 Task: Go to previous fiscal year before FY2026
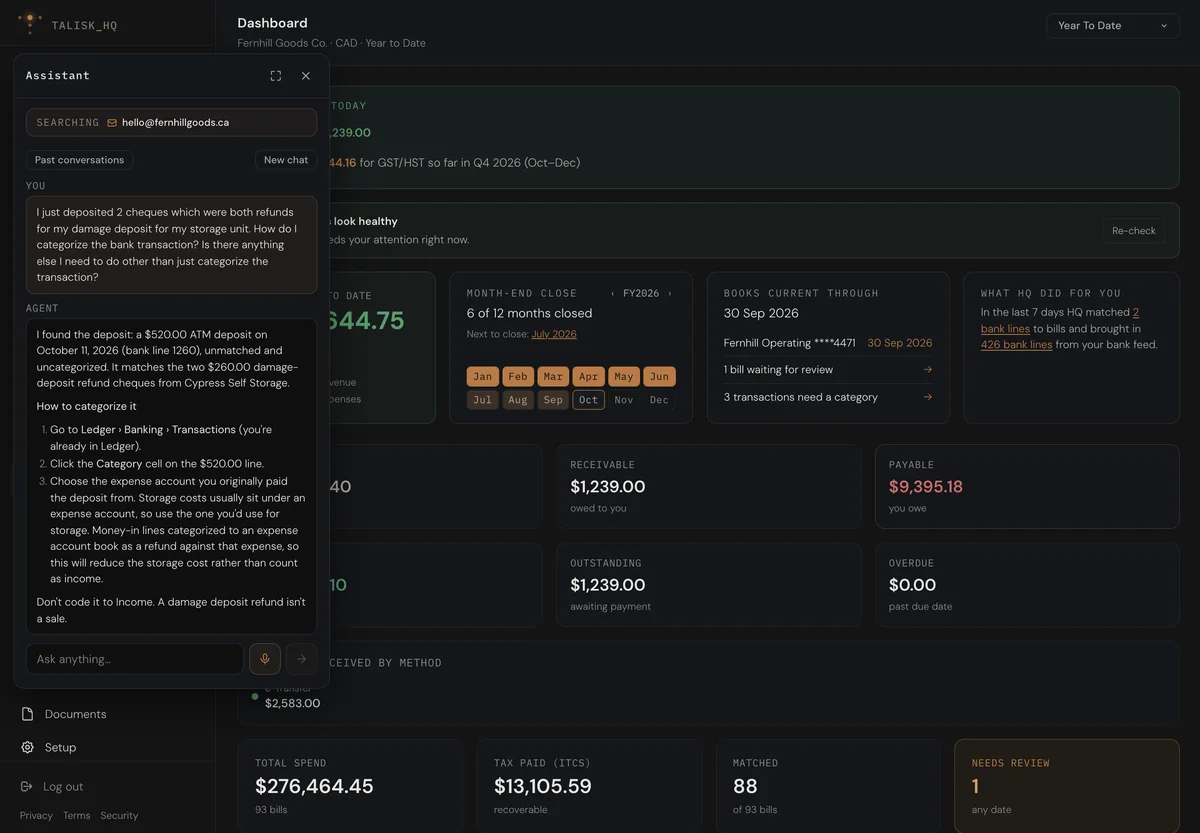(x=613, y=293)
